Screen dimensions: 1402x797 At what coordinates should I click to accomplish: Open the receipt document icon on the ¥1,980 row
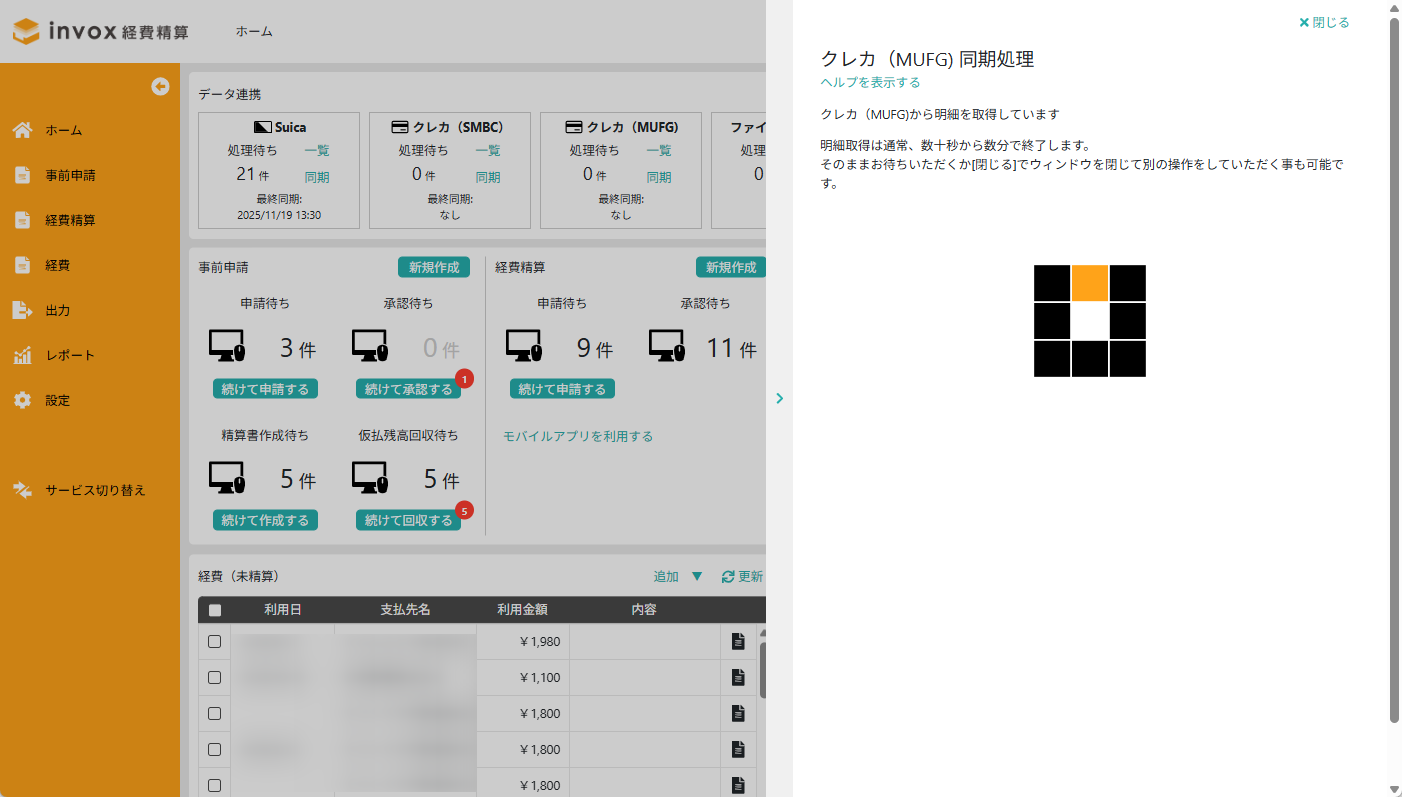[738, 641]
